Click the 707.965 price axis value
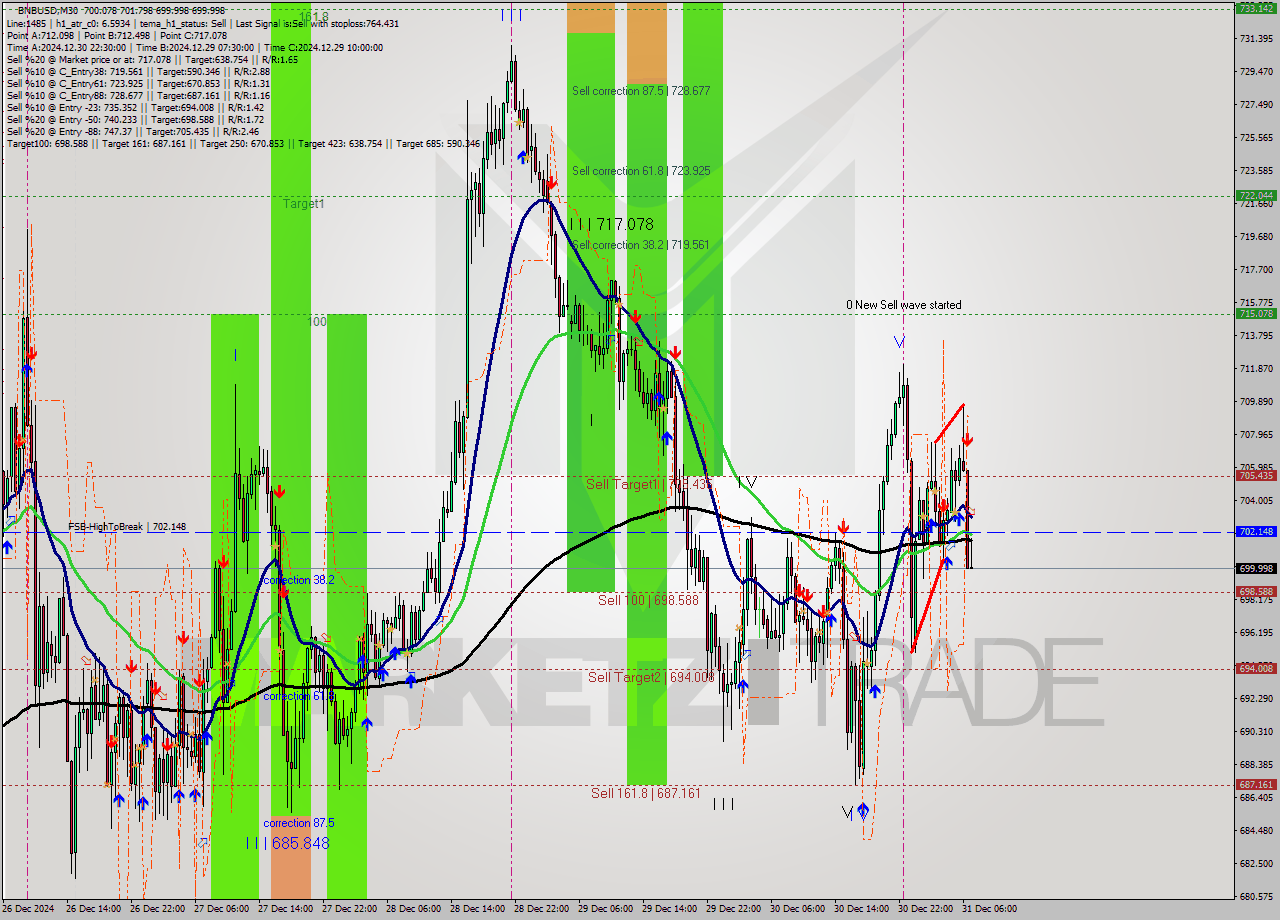 [x=1256, y=434]
